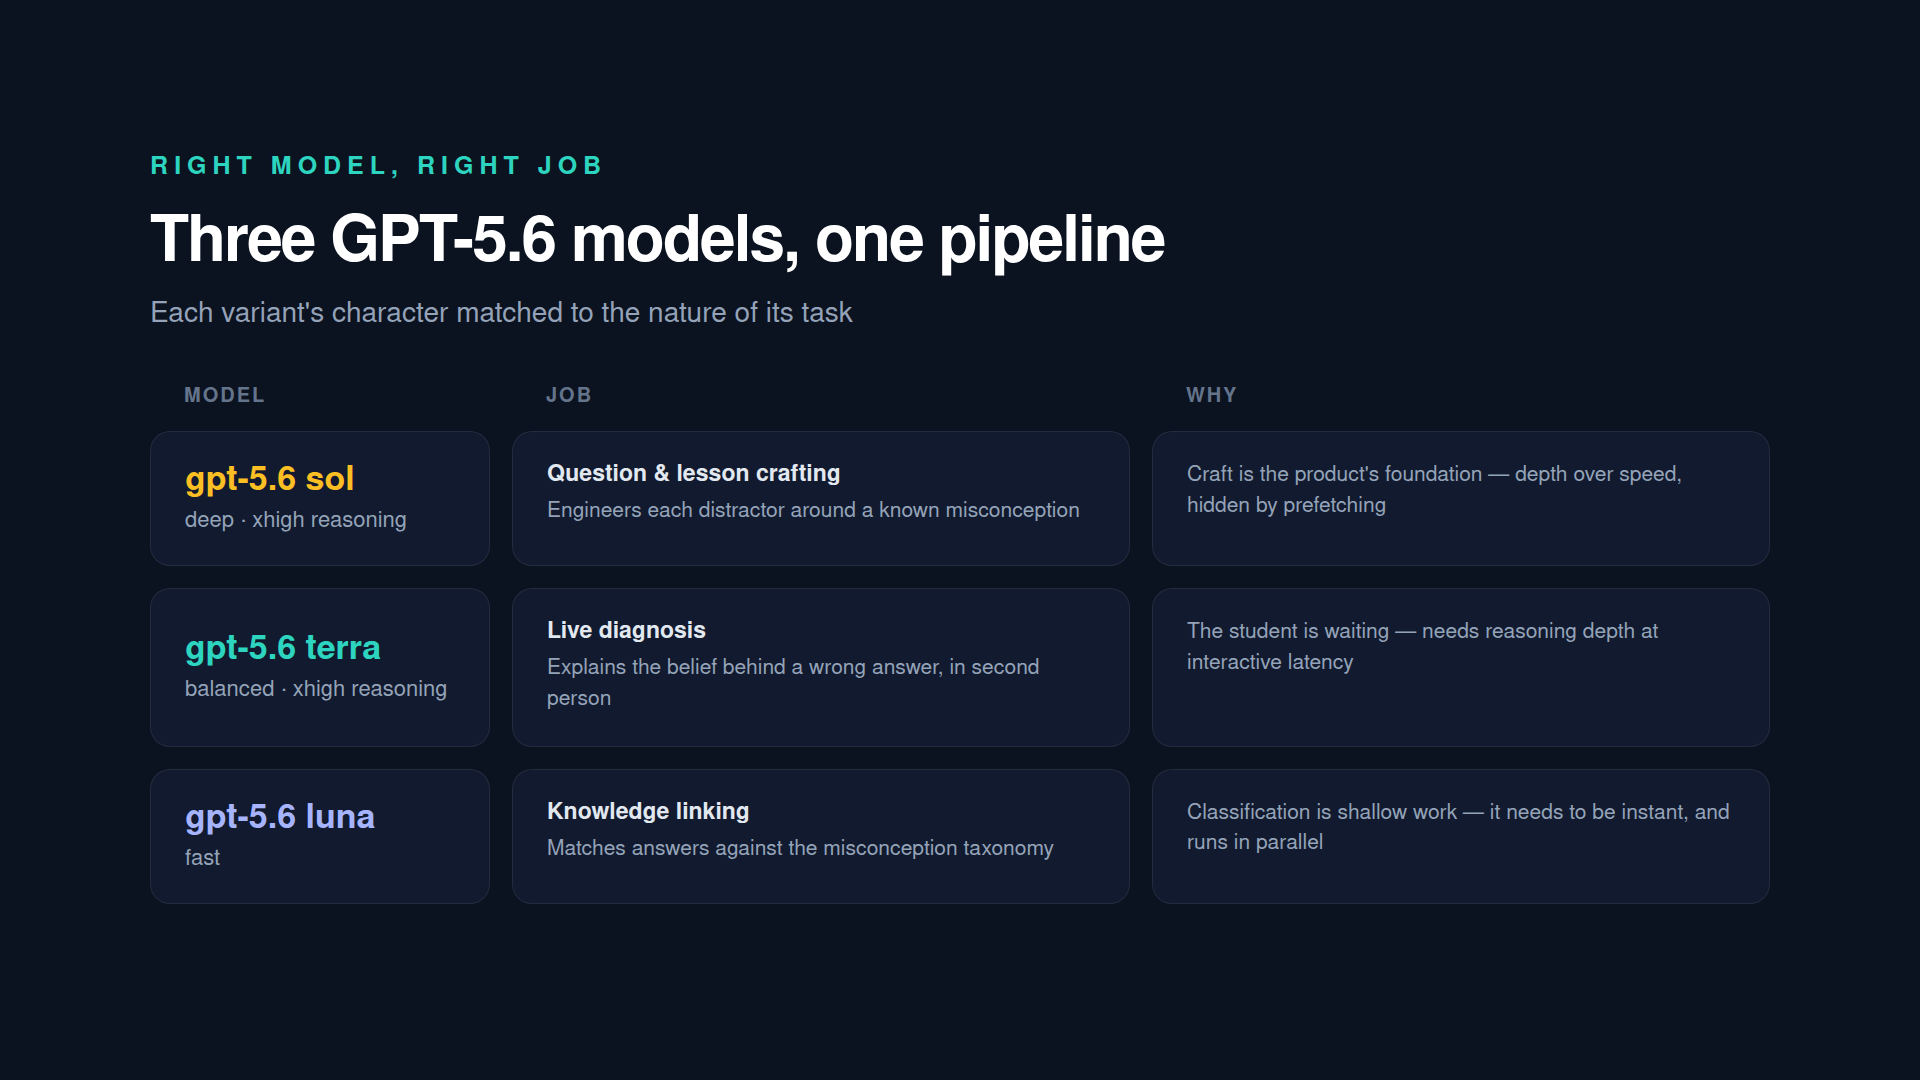Click the student is waiting explanation text
Screen dimensions: 1920x1080
(x=1422, y=646)
